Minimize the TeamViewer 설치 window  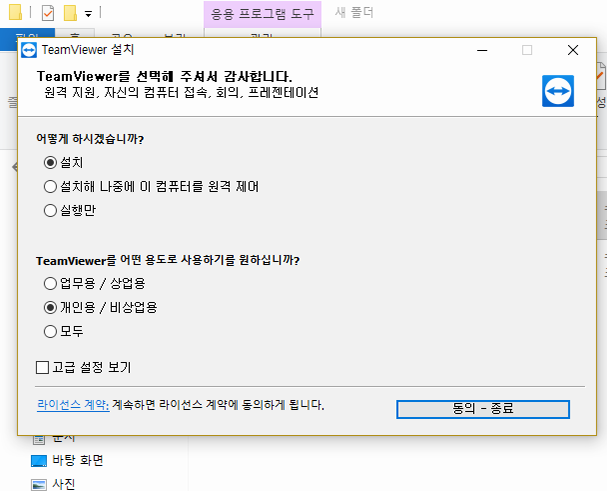482,50
